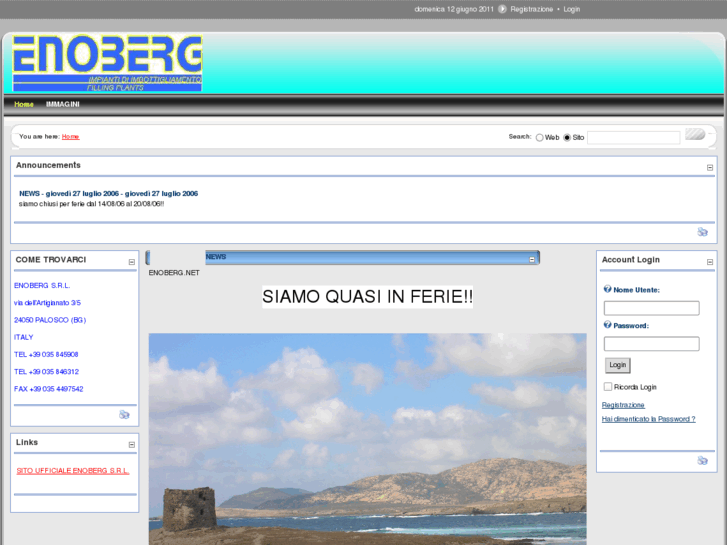Viewport: 727px width, 545px height.
Task: Click the print icon in Account Login panel
Action: pos(702,460)
